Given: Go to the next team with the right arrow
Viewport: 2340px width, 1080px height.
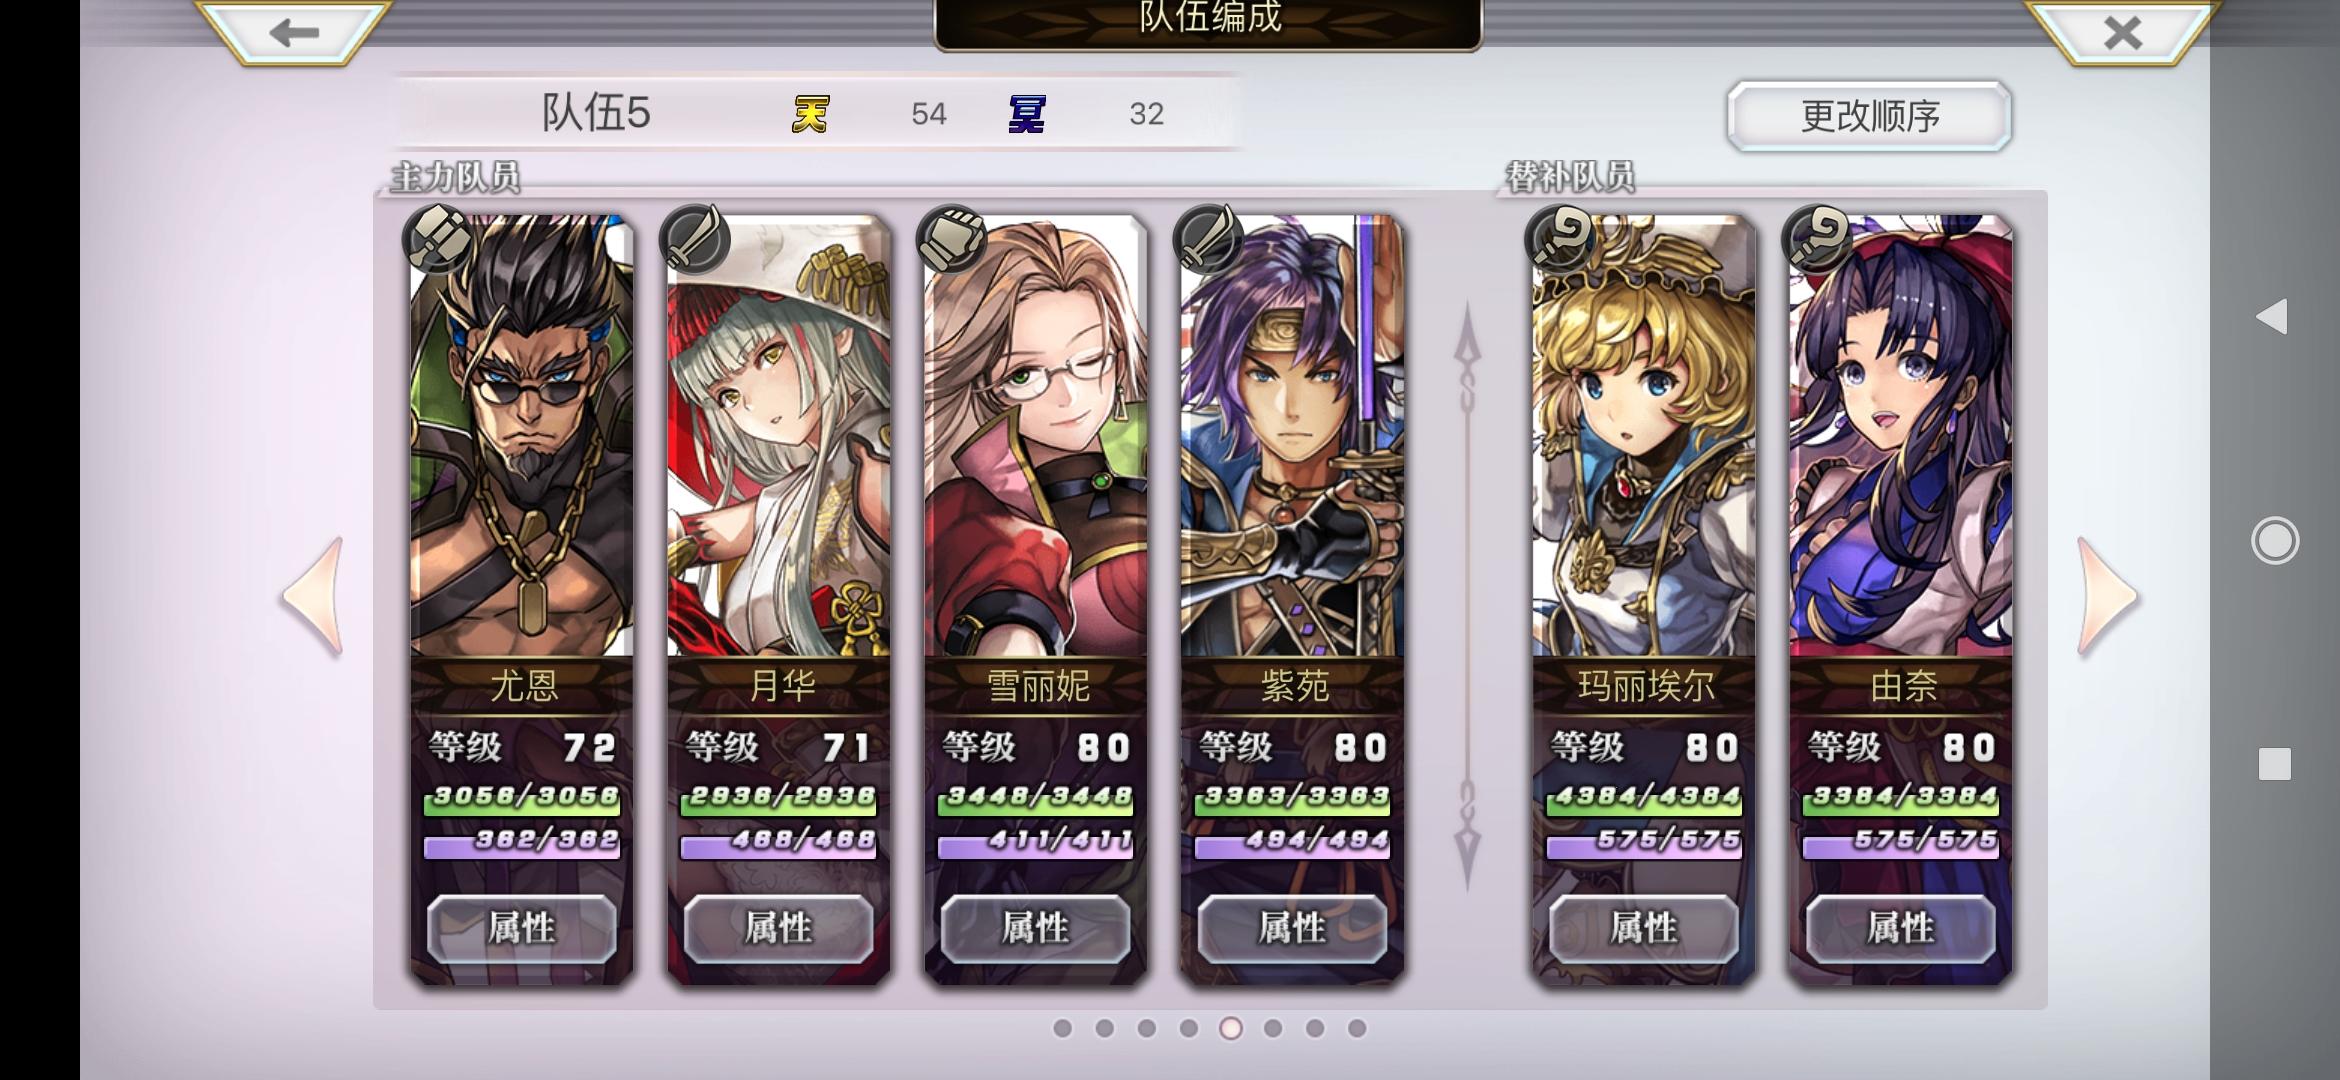Looking at the screenshot, I should tap(2108, 597).
